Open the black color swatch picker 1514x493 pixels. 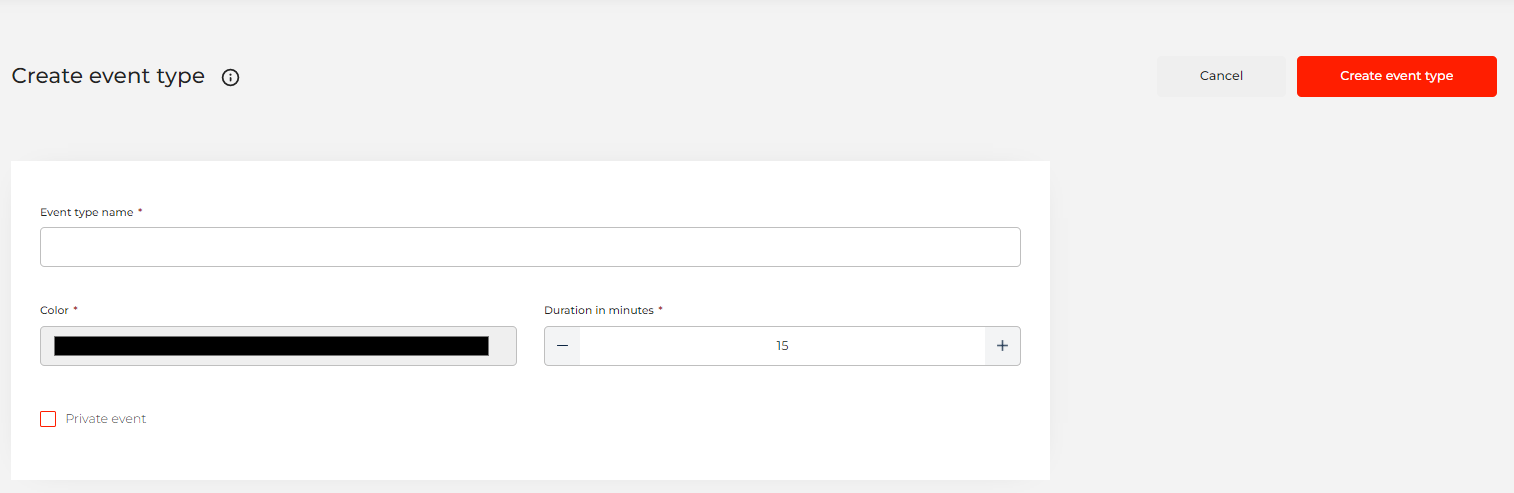271,346
